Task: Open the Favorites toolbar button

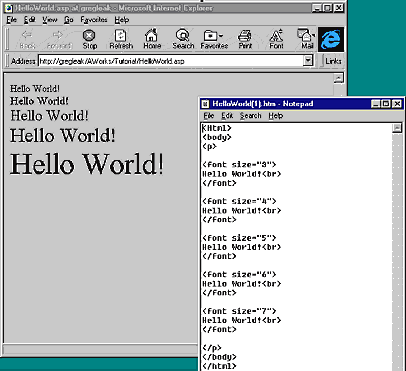Action: click(214, 39)
